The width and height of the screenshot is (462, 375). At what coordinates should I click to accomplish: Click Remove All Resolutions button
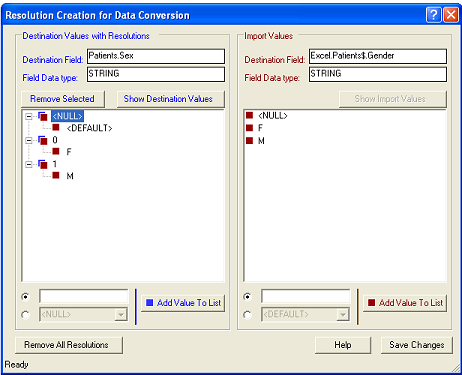(69, 345)
